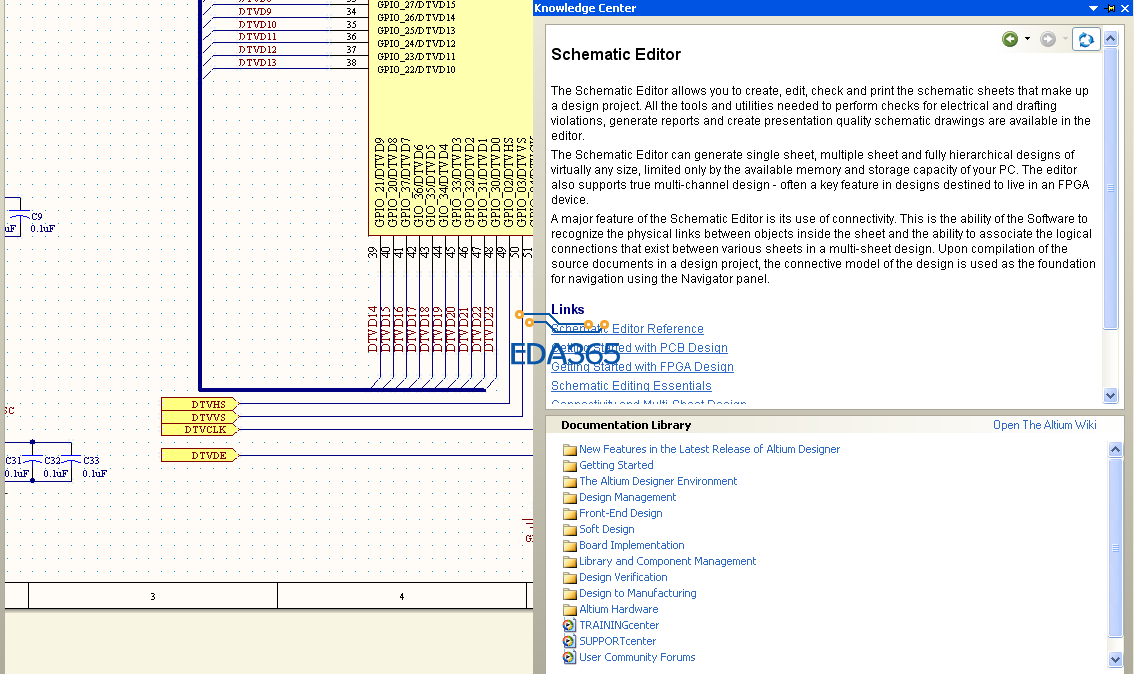
Task: Open Getting Started with FPGA Design link
Action: pyautogui.click(x=642, y=367)
